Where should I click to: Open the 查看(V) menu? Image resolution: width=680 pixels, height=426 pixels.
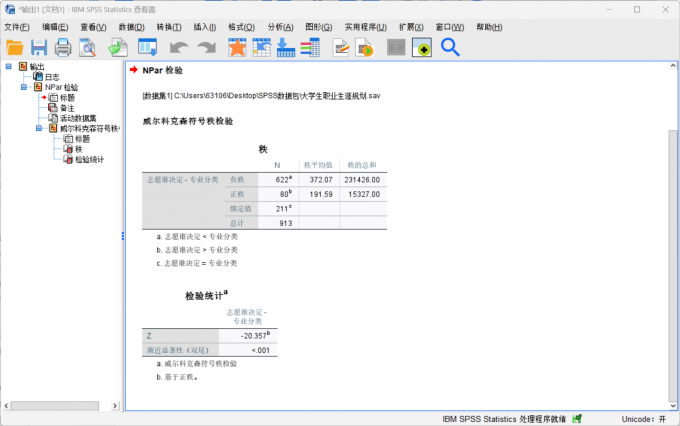pos(93,27)
